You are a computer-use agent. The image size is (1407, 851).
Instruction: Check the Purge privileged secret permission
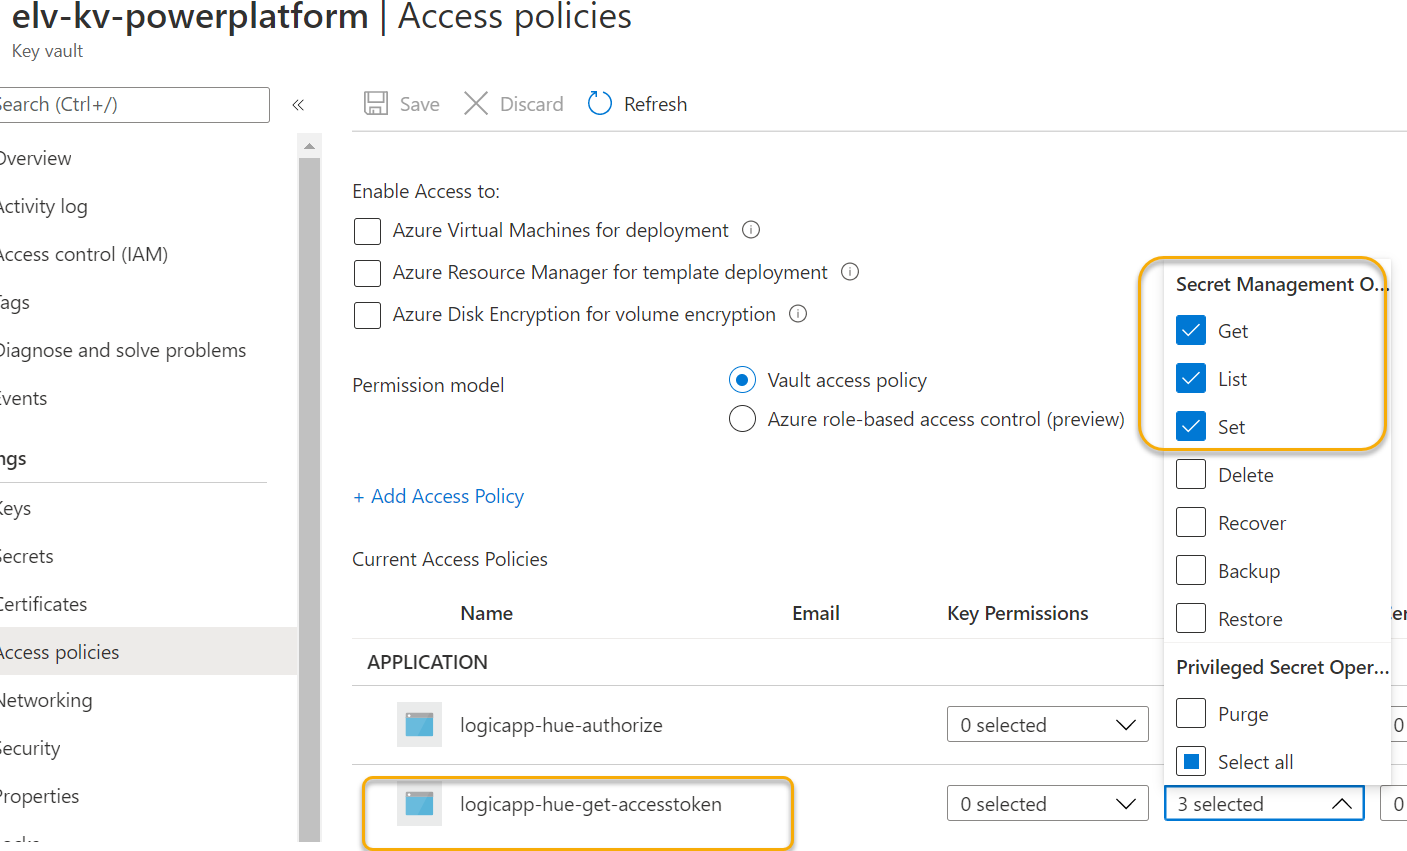click(x=1191, y=714)
